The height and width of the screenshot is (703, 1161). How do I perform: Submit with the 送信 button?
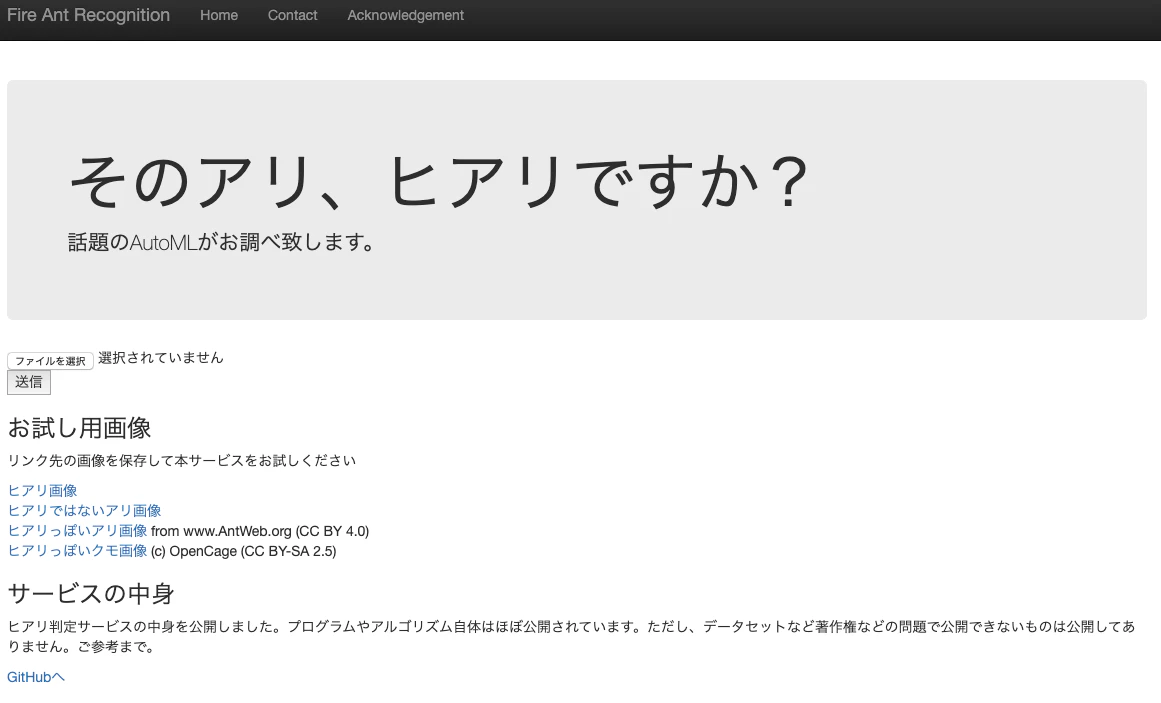point(29,382)
